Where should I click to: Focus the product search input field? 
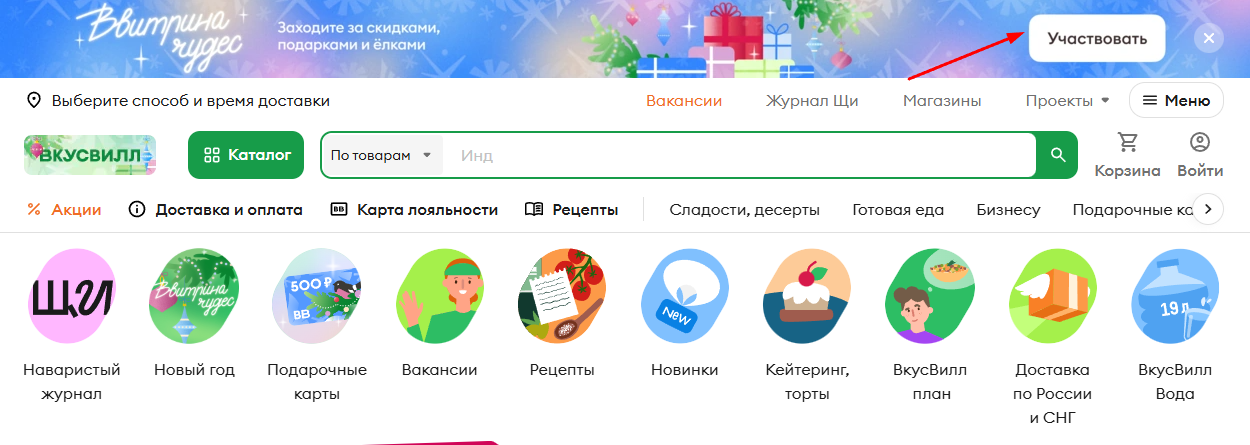[x=740, y=155]
